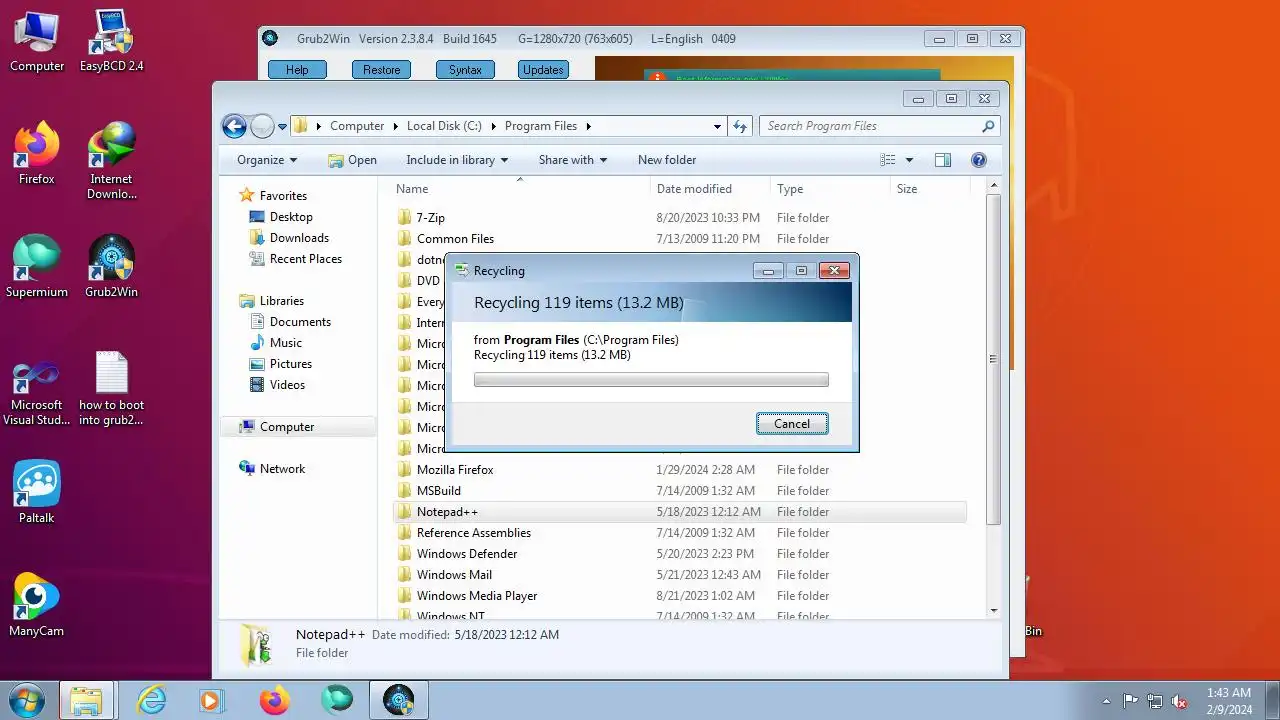This screenshot has width=1280, height=720.
Task: Click the Explorer Forward arrow button
Action: (262, 126)
